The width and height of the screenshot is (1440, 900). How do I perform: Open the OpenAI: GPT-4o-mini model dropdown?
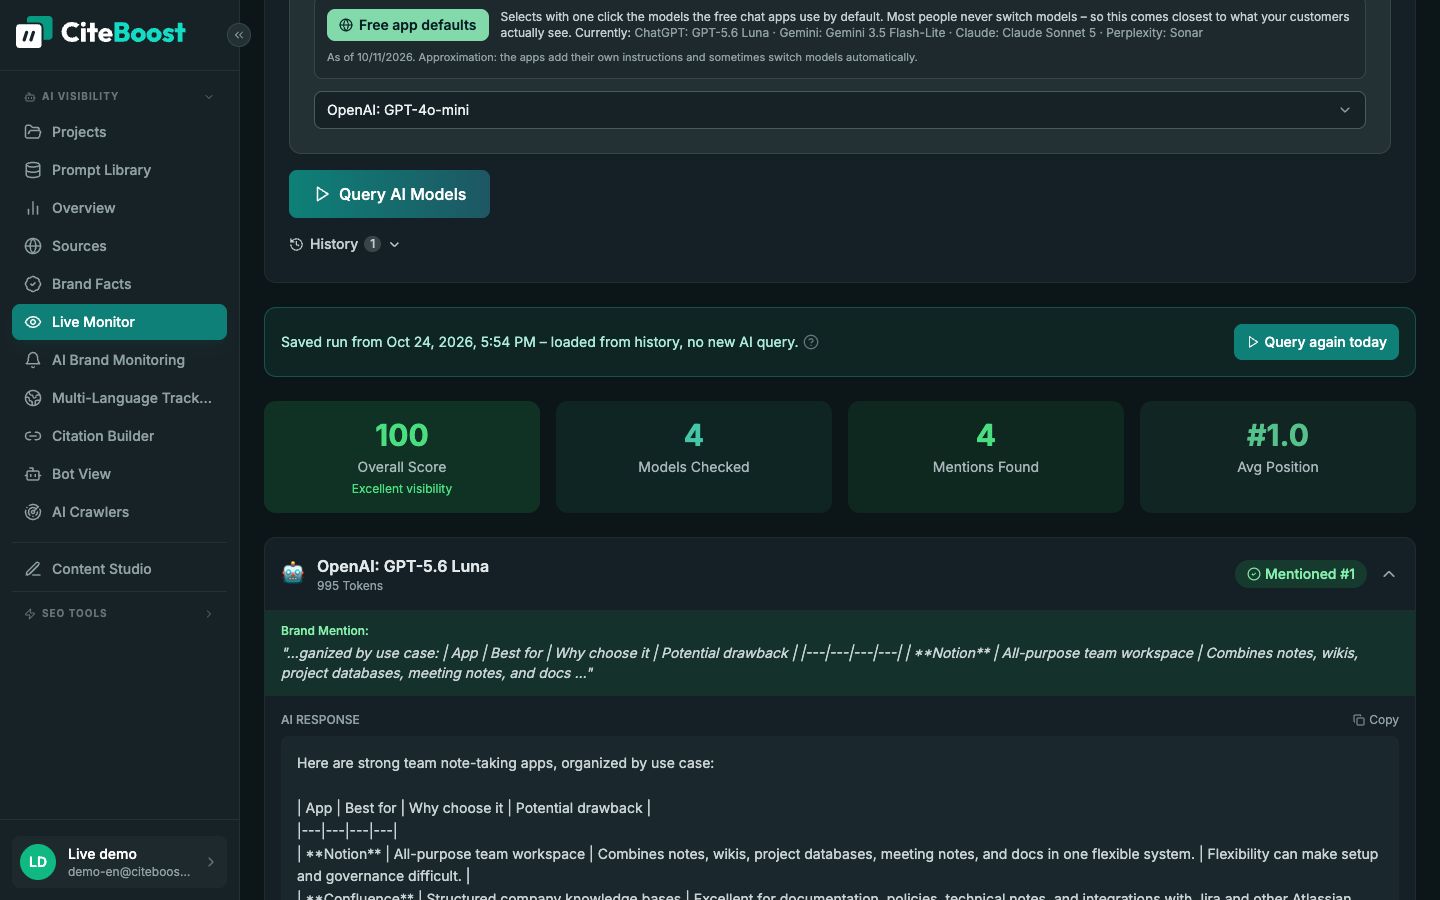click(x=840, y=110)
